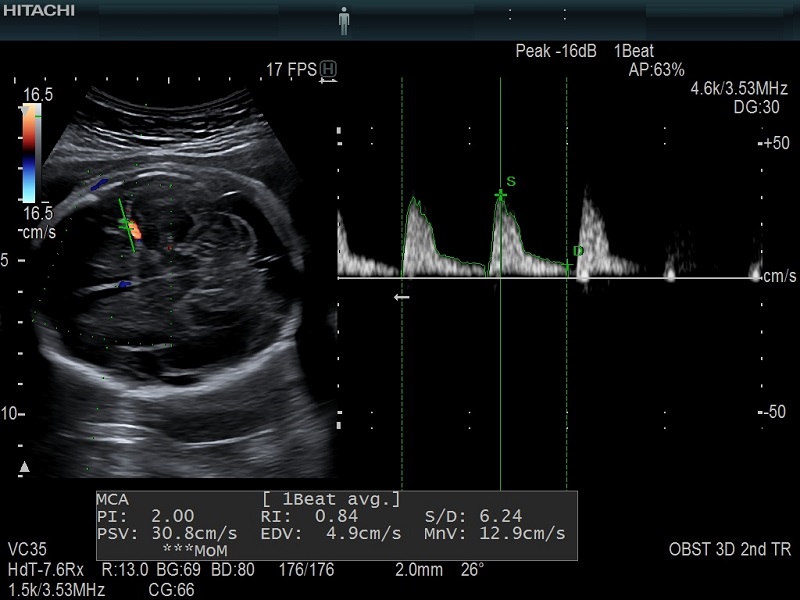This screenshot has width=800, height=600.
Task: Click the left arrow below the baseline
Action: tap(401, 297)
